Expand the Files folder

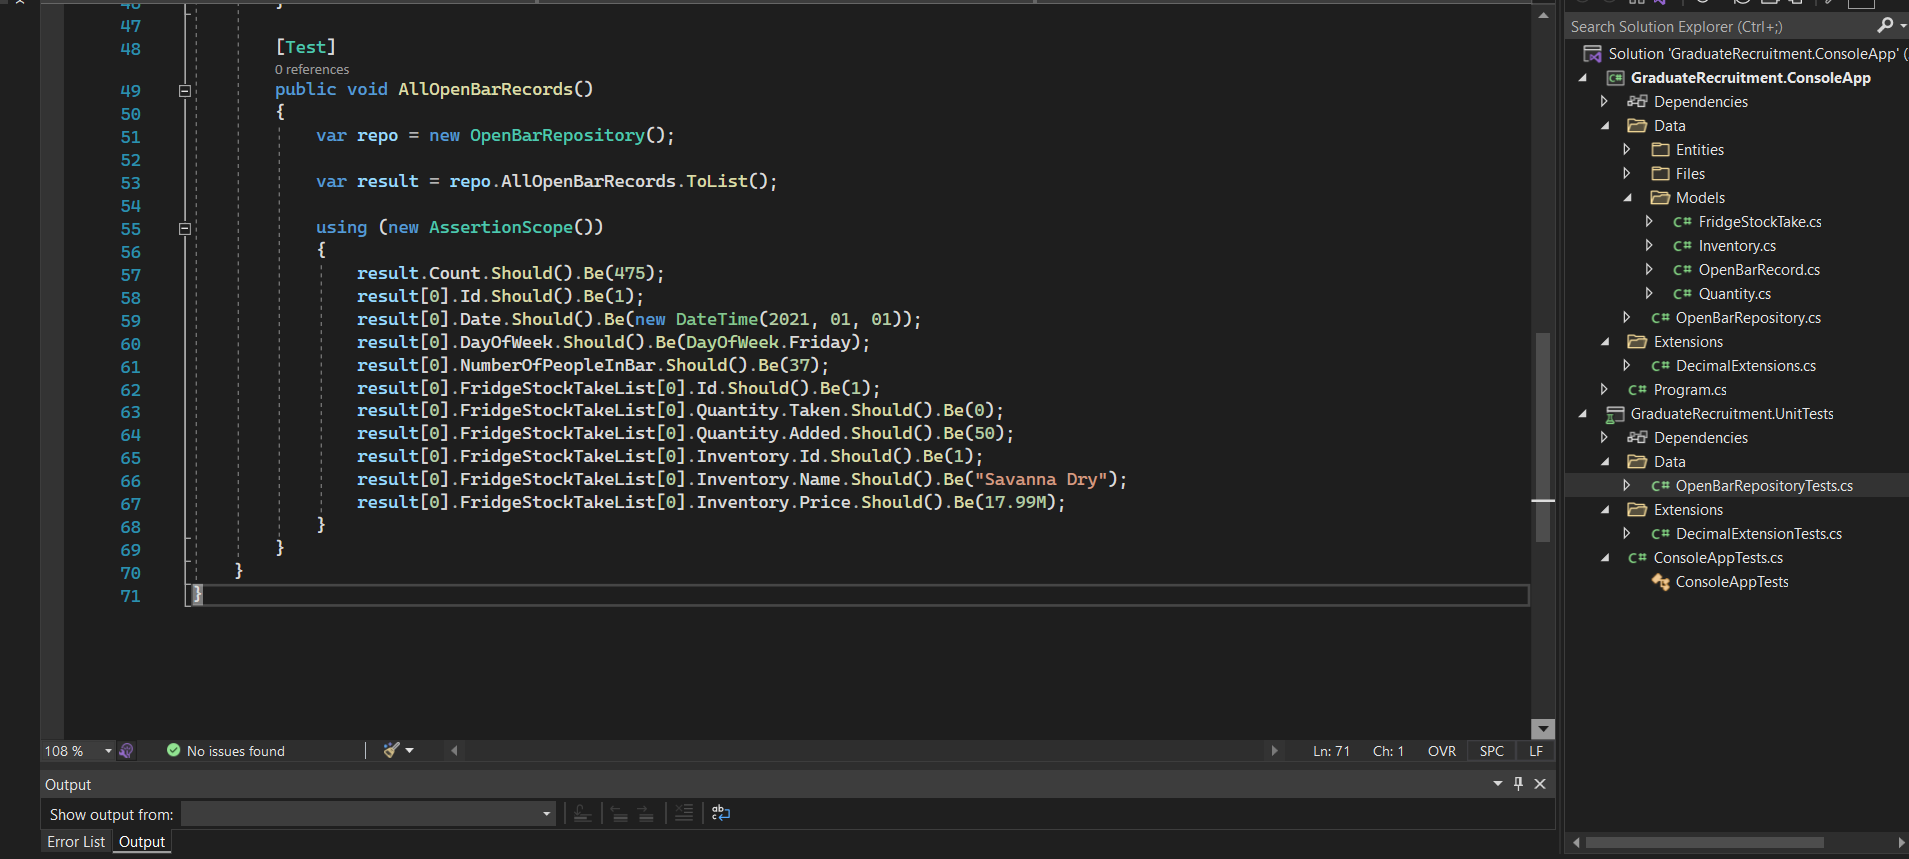(x=1627, y=174)
